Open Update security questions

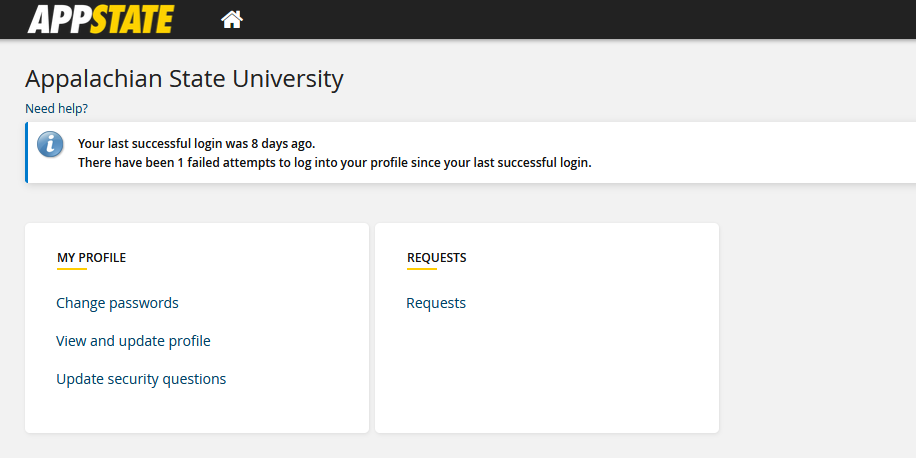(141, 379)
